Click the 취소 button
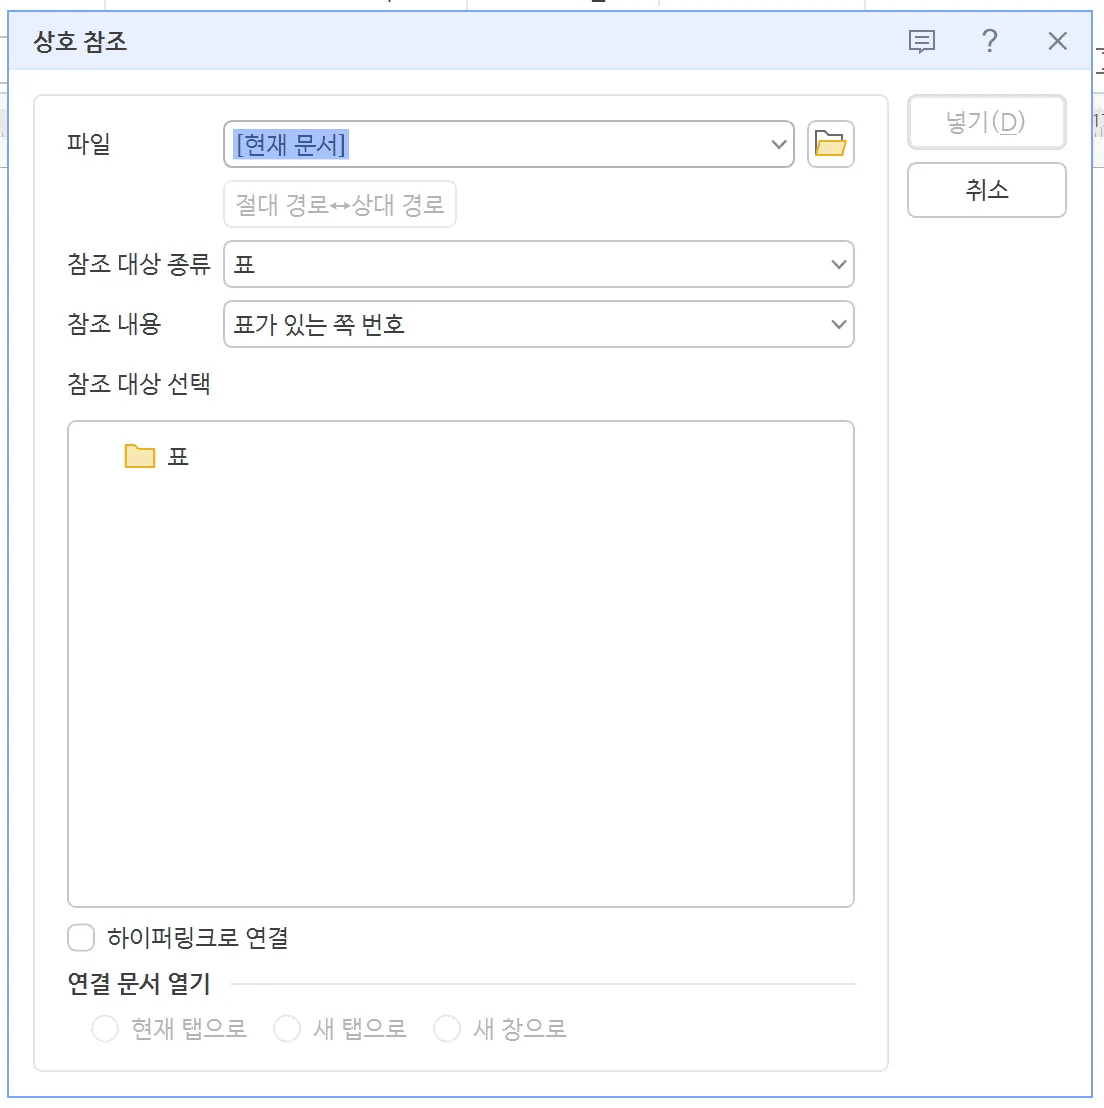 986,190
